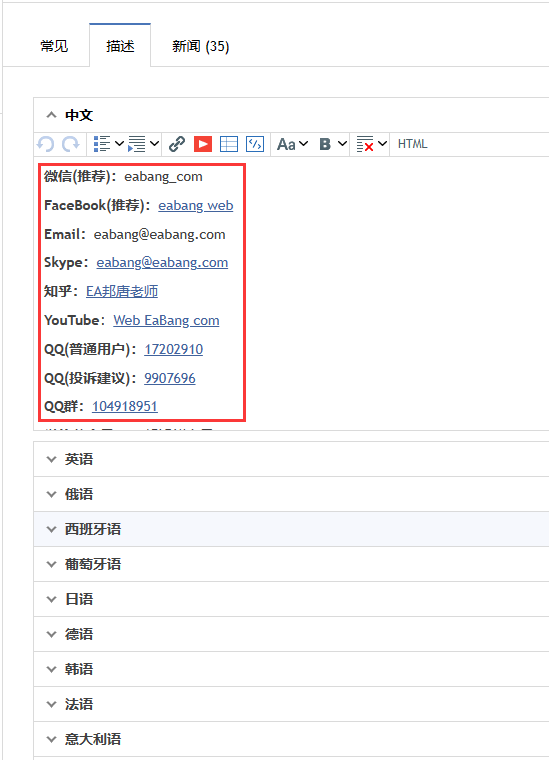The width and height of the screenshot is (549, 760).
Task: Insert a video with the red play icon
Action: click(x=203, y=144)
